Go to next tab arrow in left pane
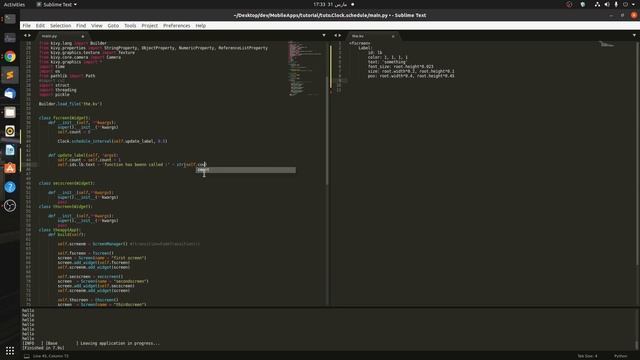 29,36
